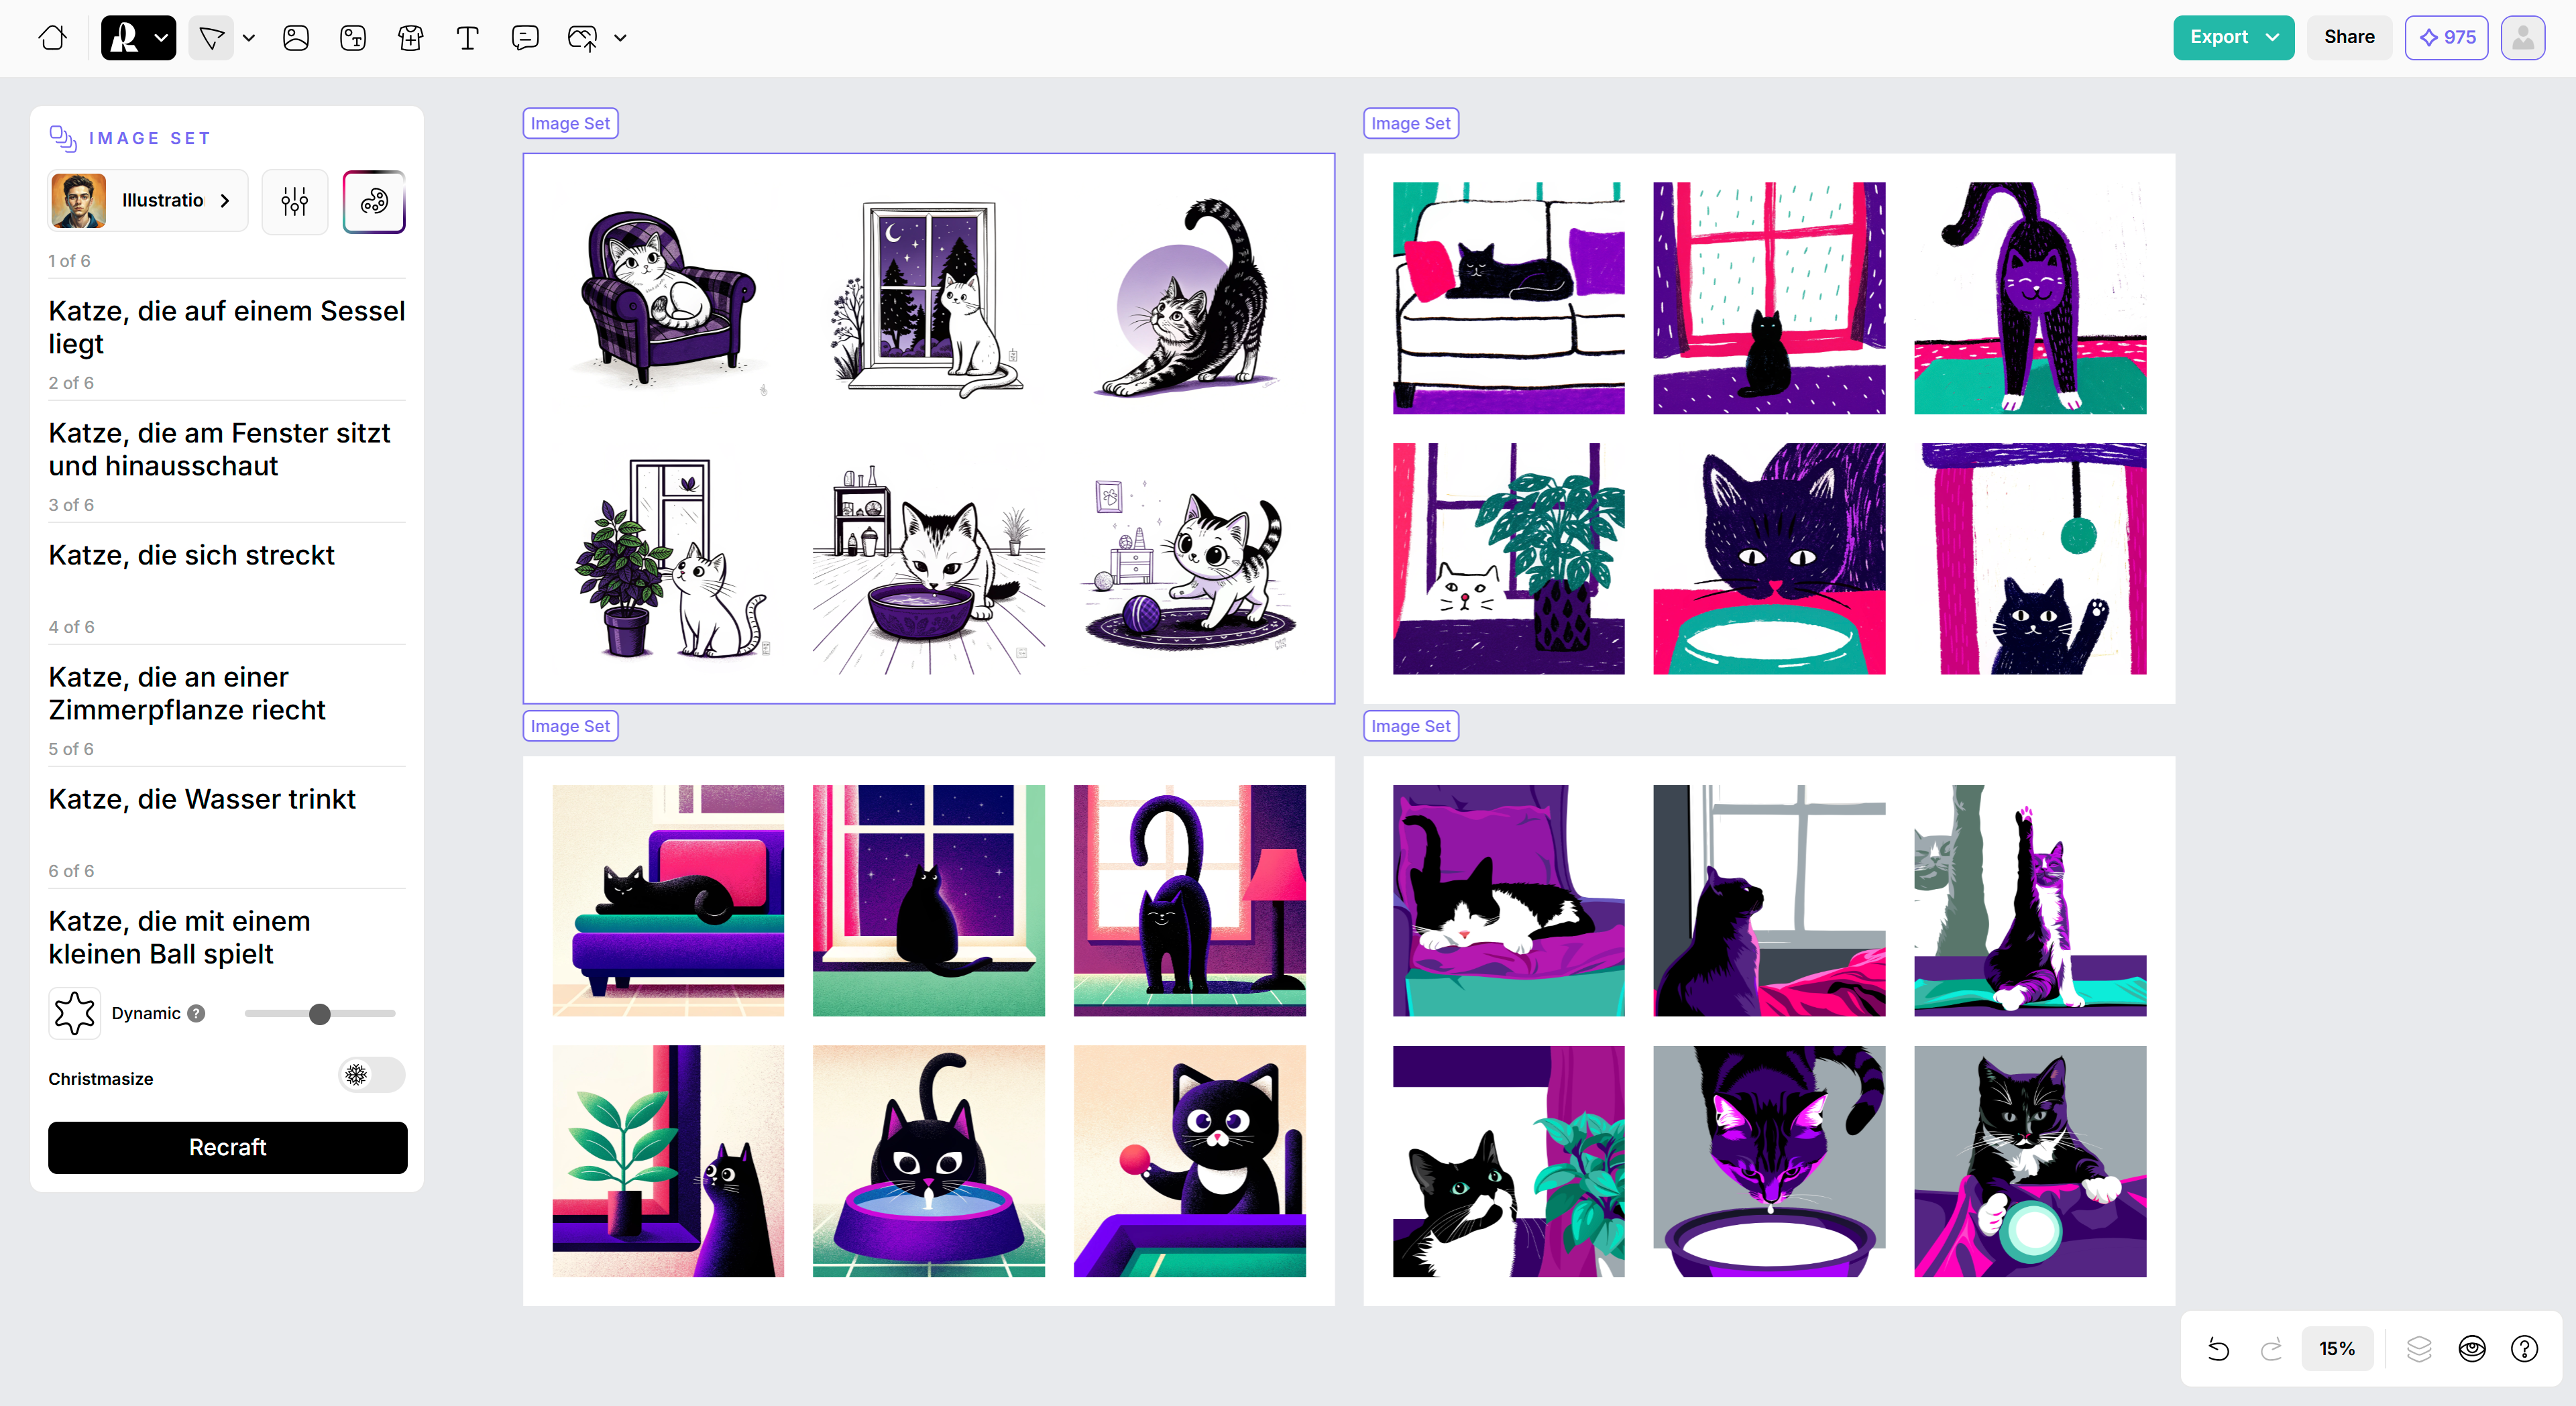Enable the Dynamic style option
Image resolution: width=2576 pixels, height=1406 pixels.
point(74,1013)
